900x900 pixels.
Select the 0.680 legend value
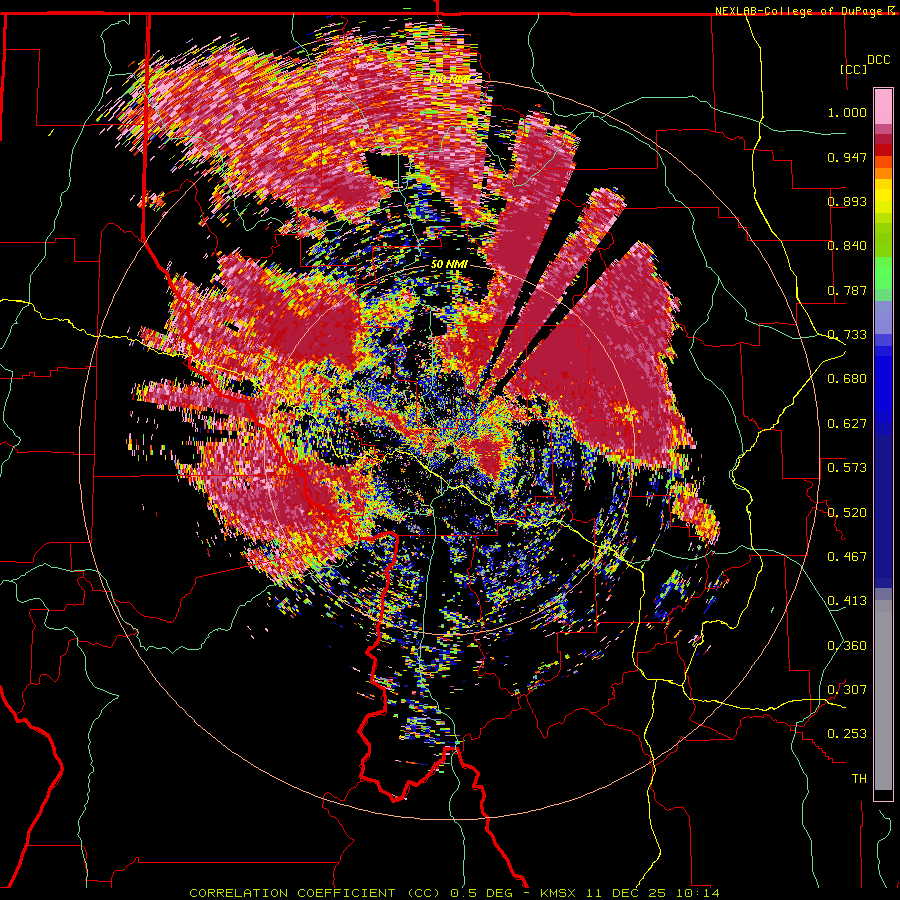pos(847,379)
